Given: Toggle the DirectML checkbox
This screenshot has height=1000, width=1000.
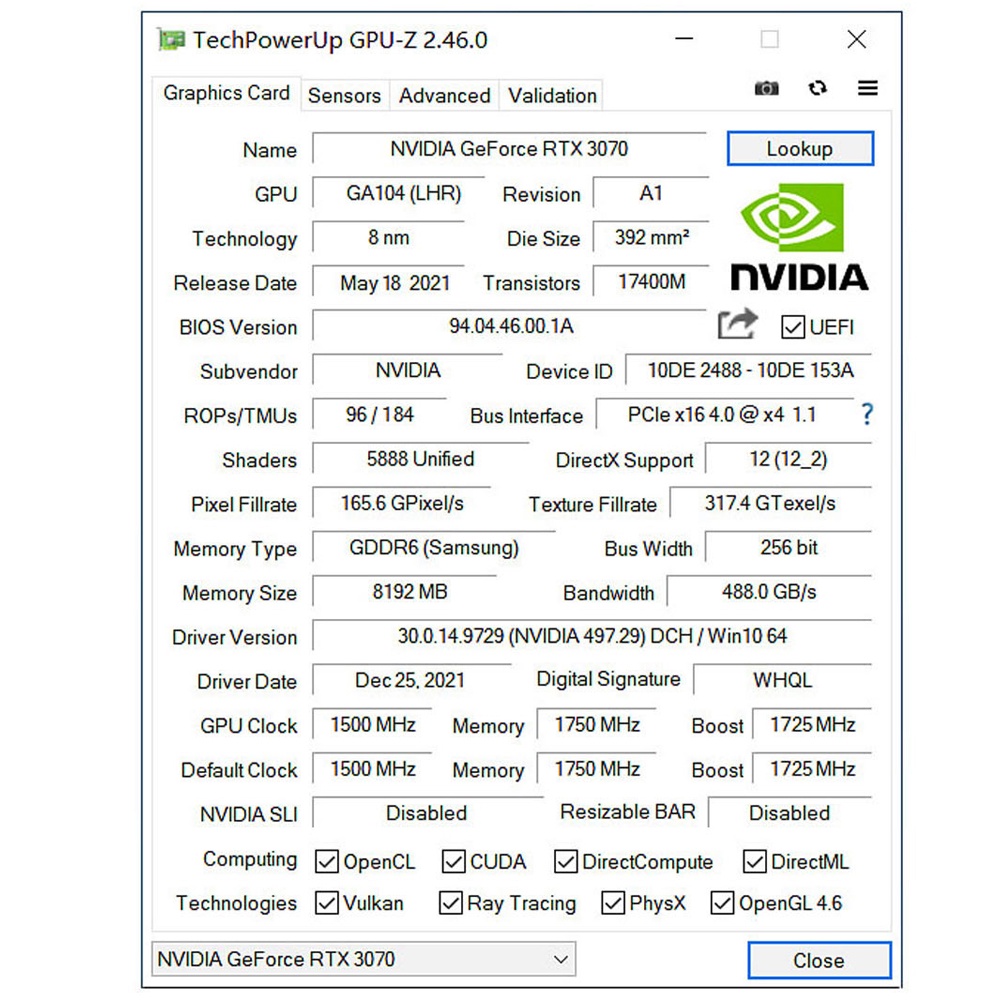Looking at the screenshot, I should point(755,861).
